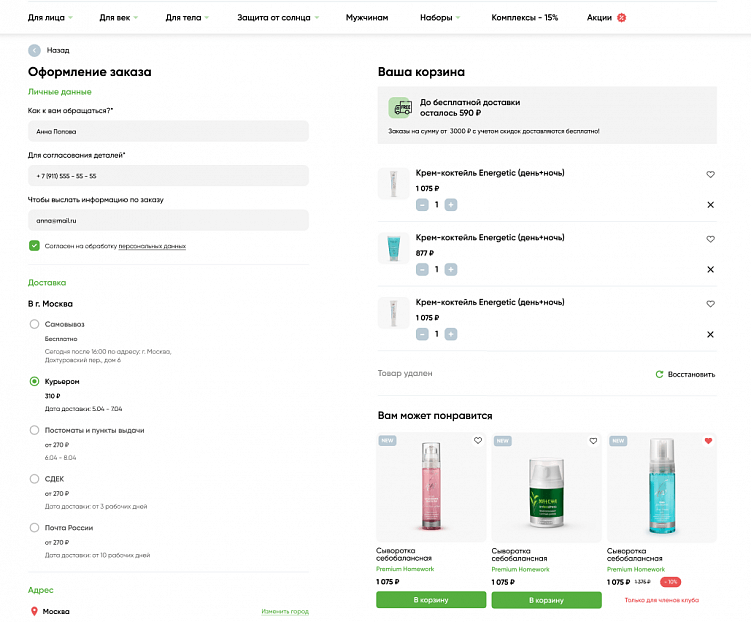This screenshot has width=751, height=622.
Task: Favorite the first recommended pink serum
Action: (x=478, y=441)
